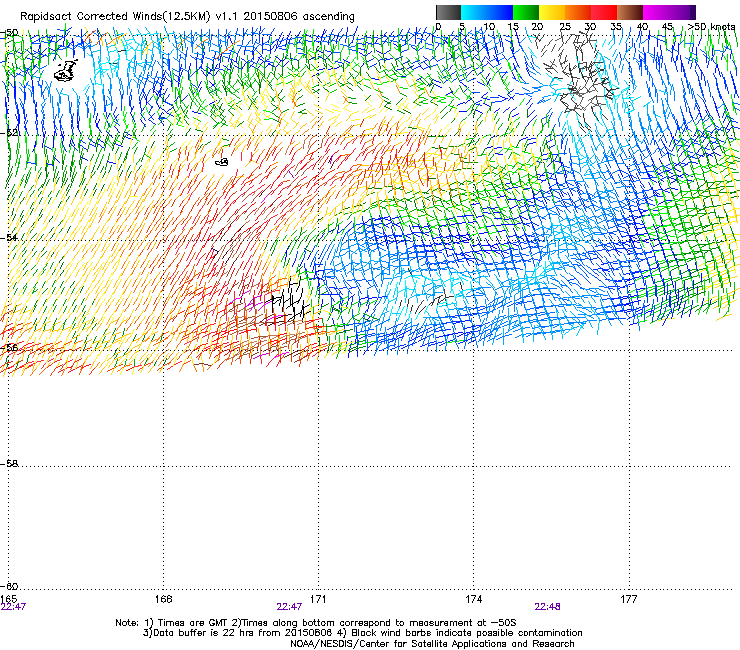Click the yellow 20–25 knots legend swatch
Screen dimensions: 740x650
(x=552, y=12)
